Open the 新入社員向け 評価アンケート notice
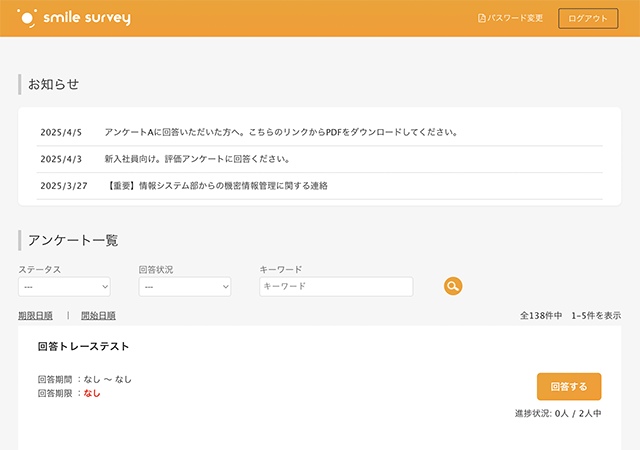The height and width of the screenshot is (450, 640). 197,159
